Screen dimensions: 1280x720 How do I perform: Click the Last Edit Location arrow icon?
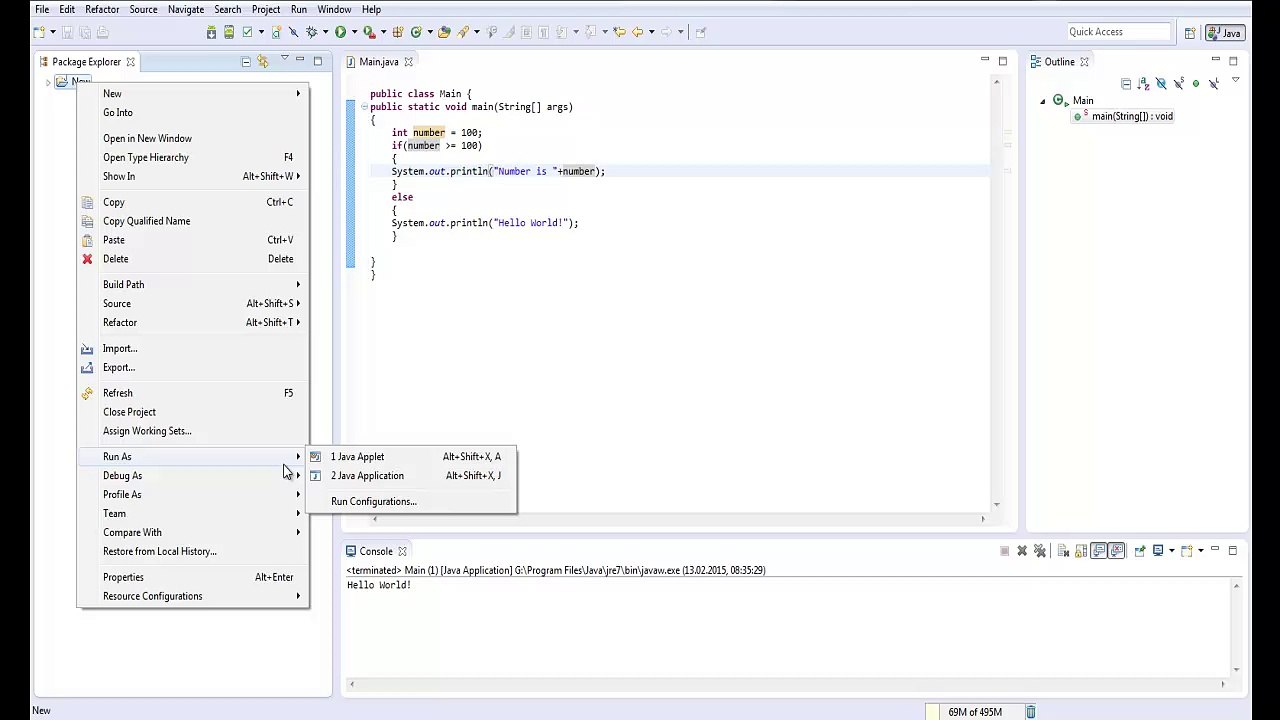619,32
